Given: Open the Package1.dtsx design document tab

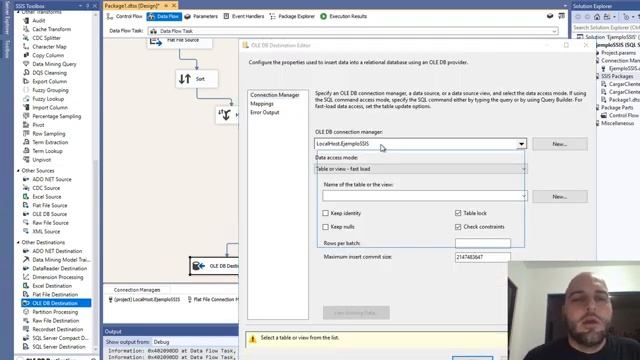Looking at the screenshot, I should coord(132,5).
